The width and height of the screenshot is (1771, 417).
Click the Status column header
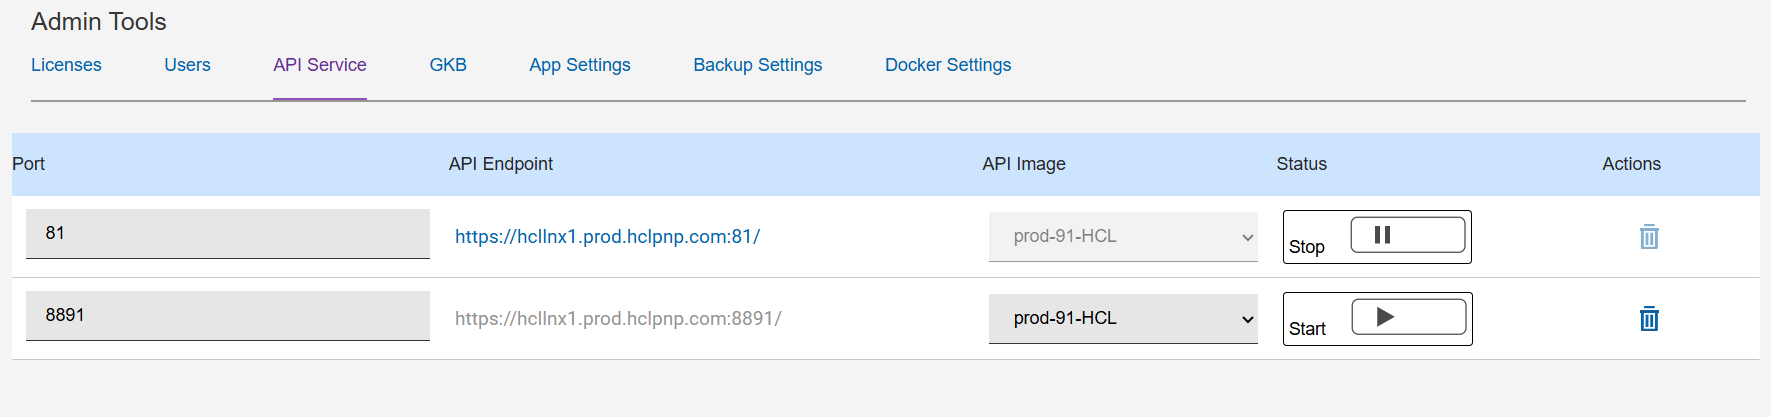tap(1301, 164)
